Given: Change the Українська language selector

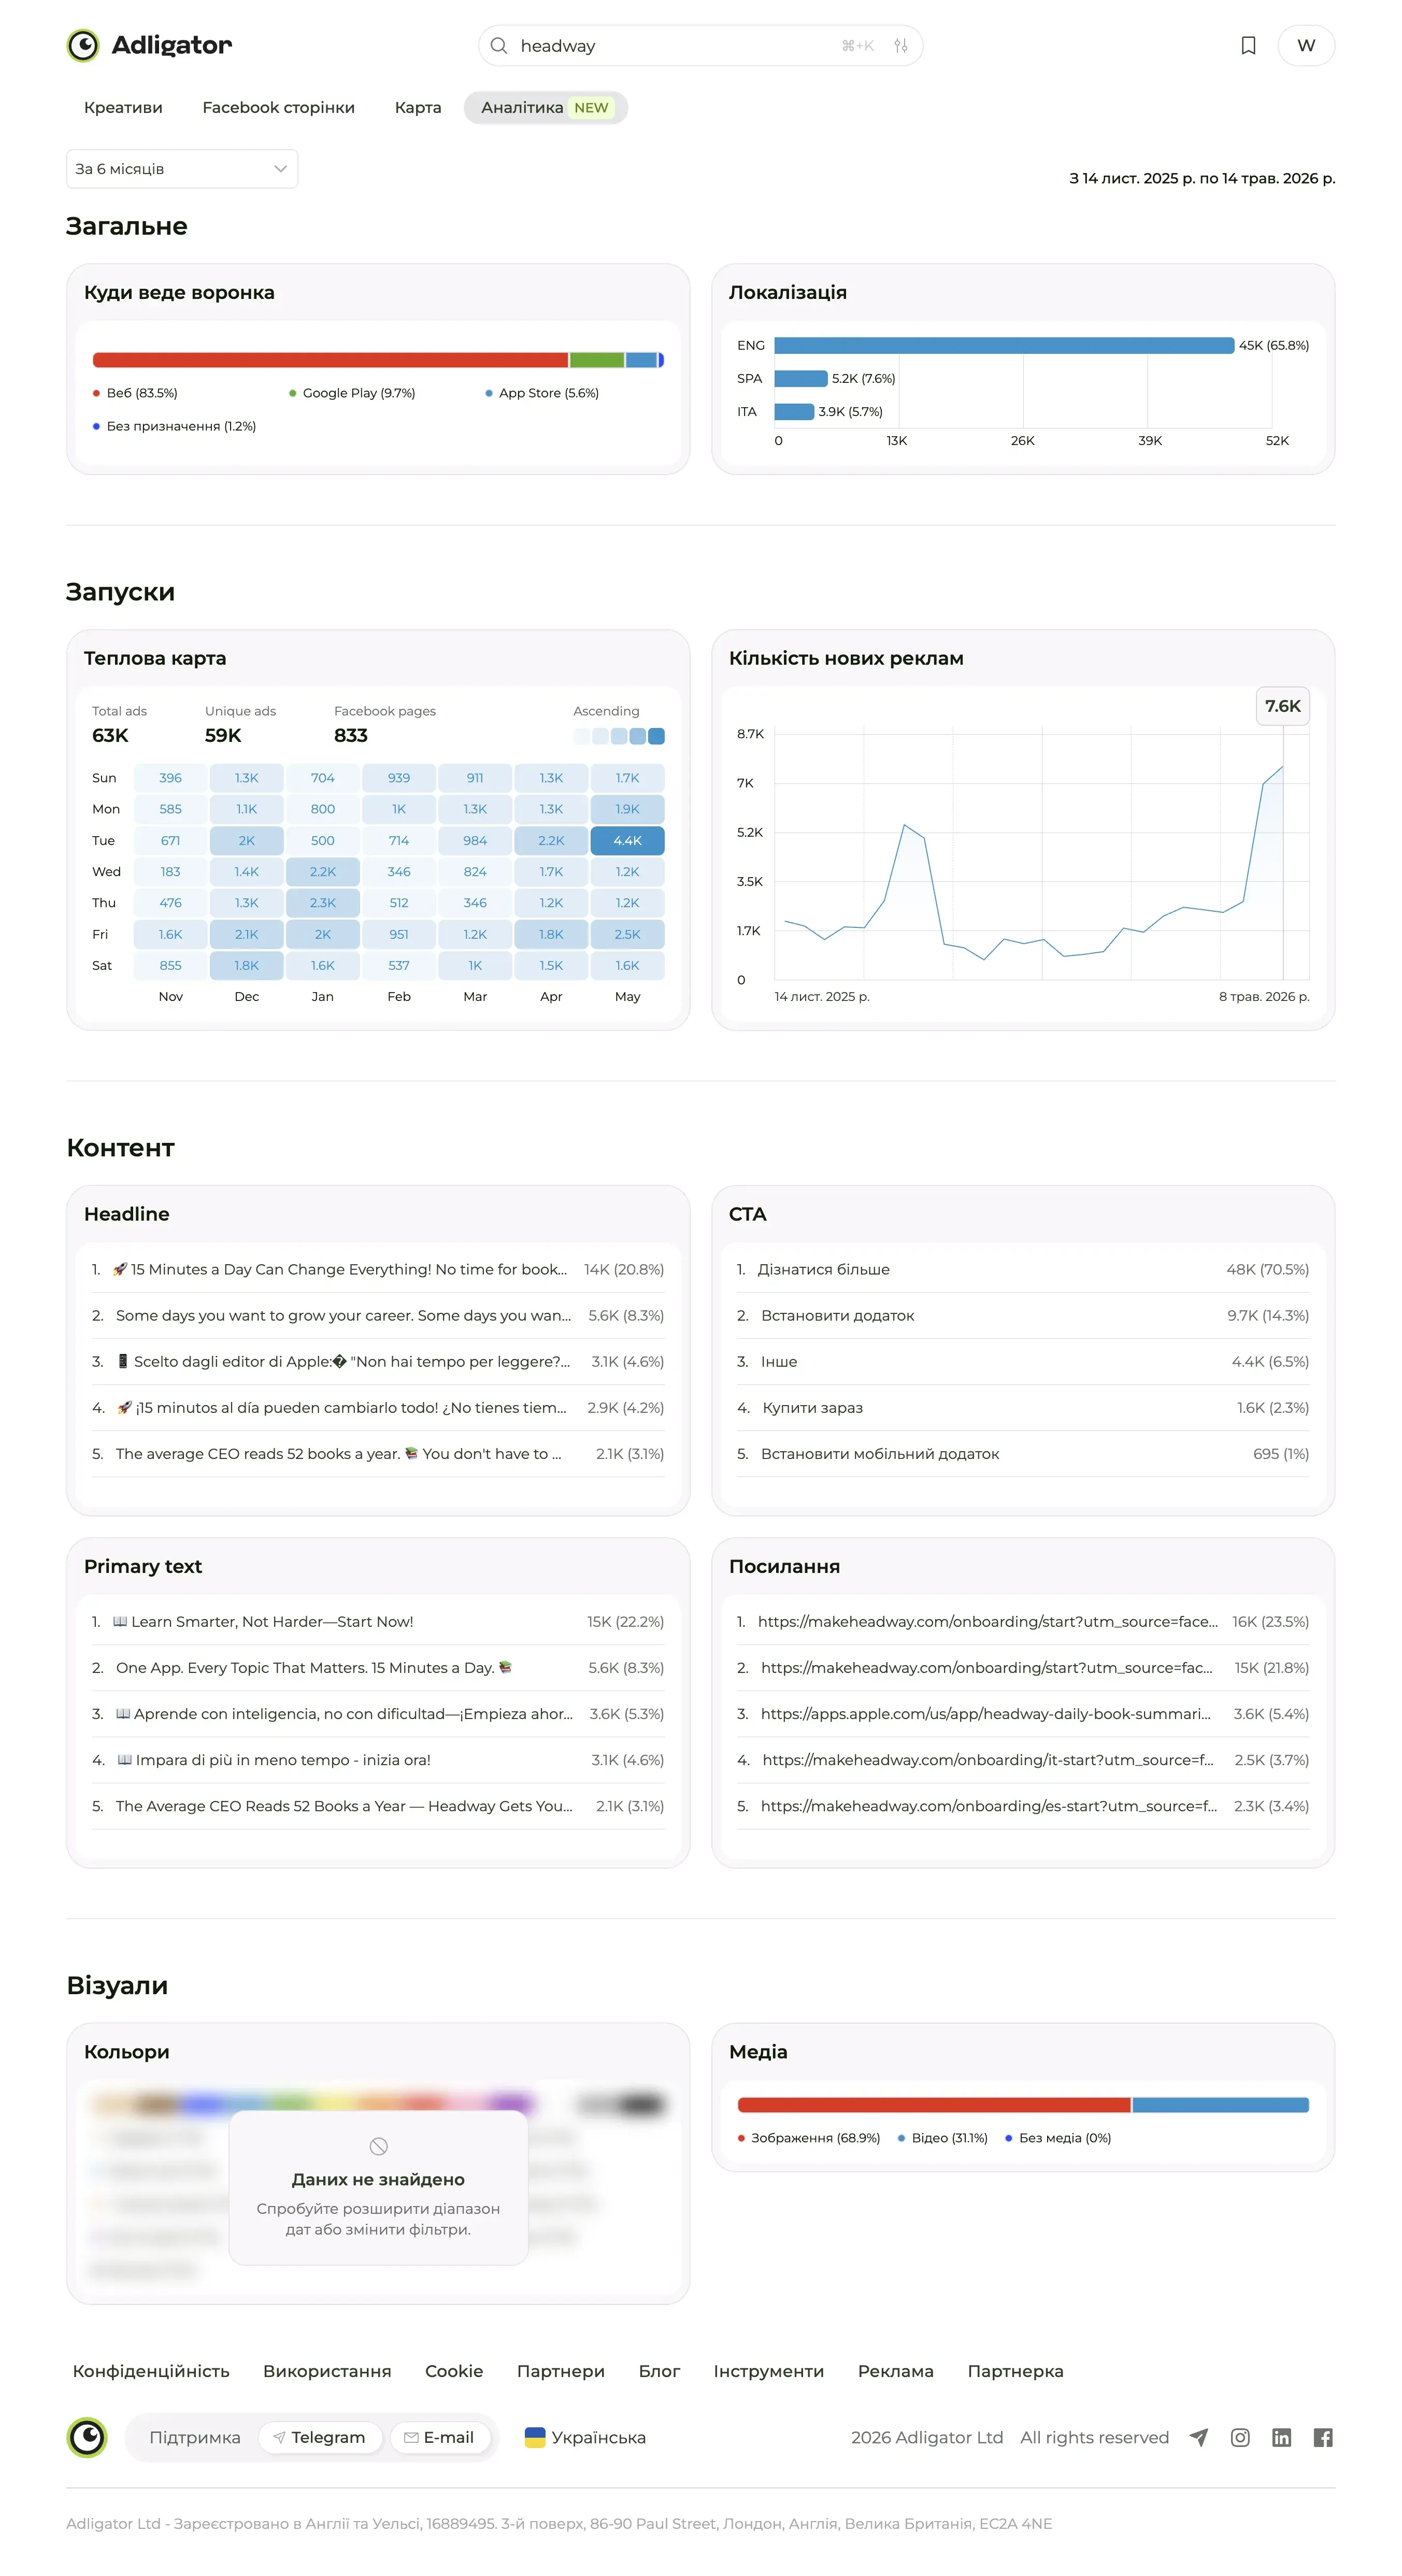Looking at the screenshot, I should tap(585, 2437).
